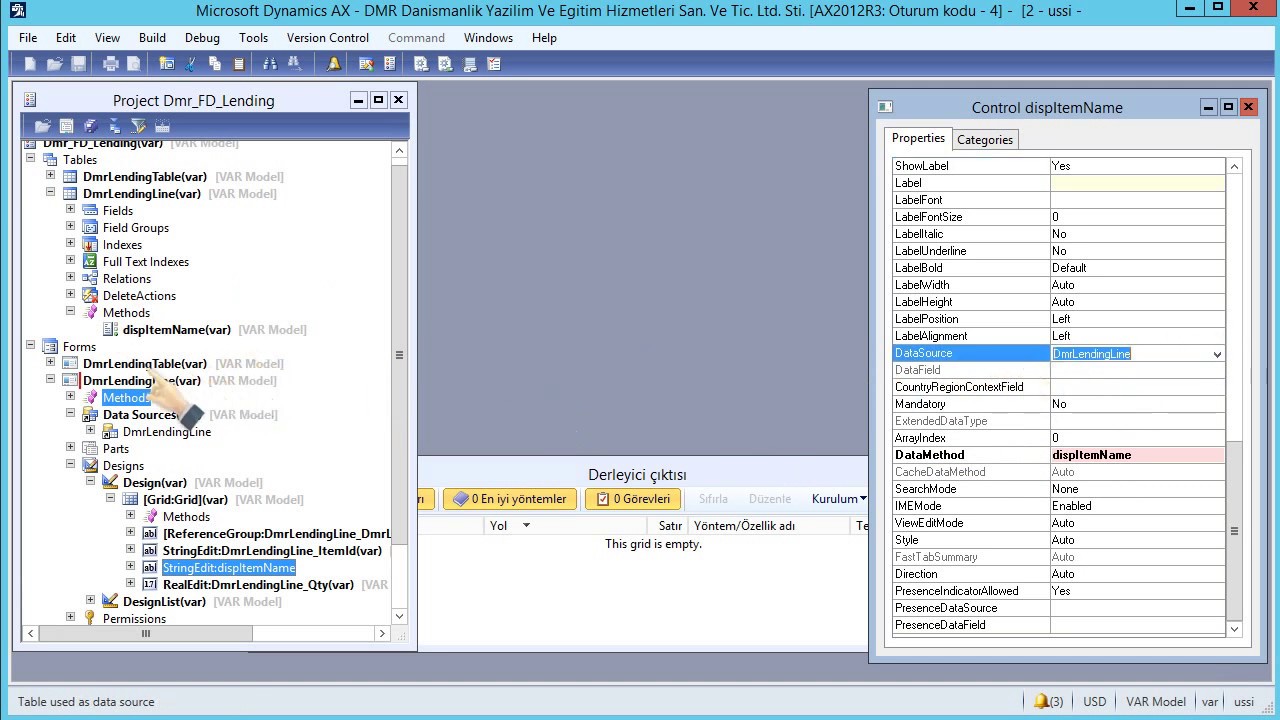1280x720 pixels.
Task: Click the Paste clipboard toolbar icon
Action: 238,64
